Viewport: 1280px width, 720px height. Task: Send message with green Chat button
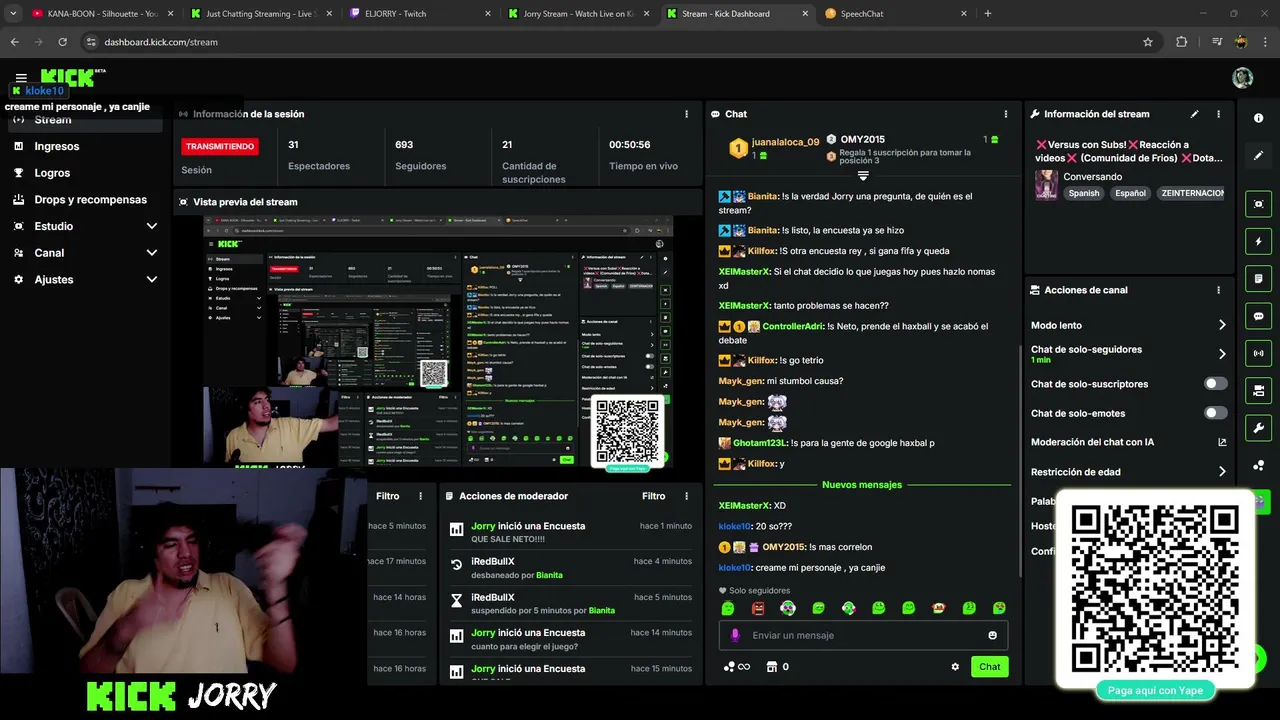[989, 667]
